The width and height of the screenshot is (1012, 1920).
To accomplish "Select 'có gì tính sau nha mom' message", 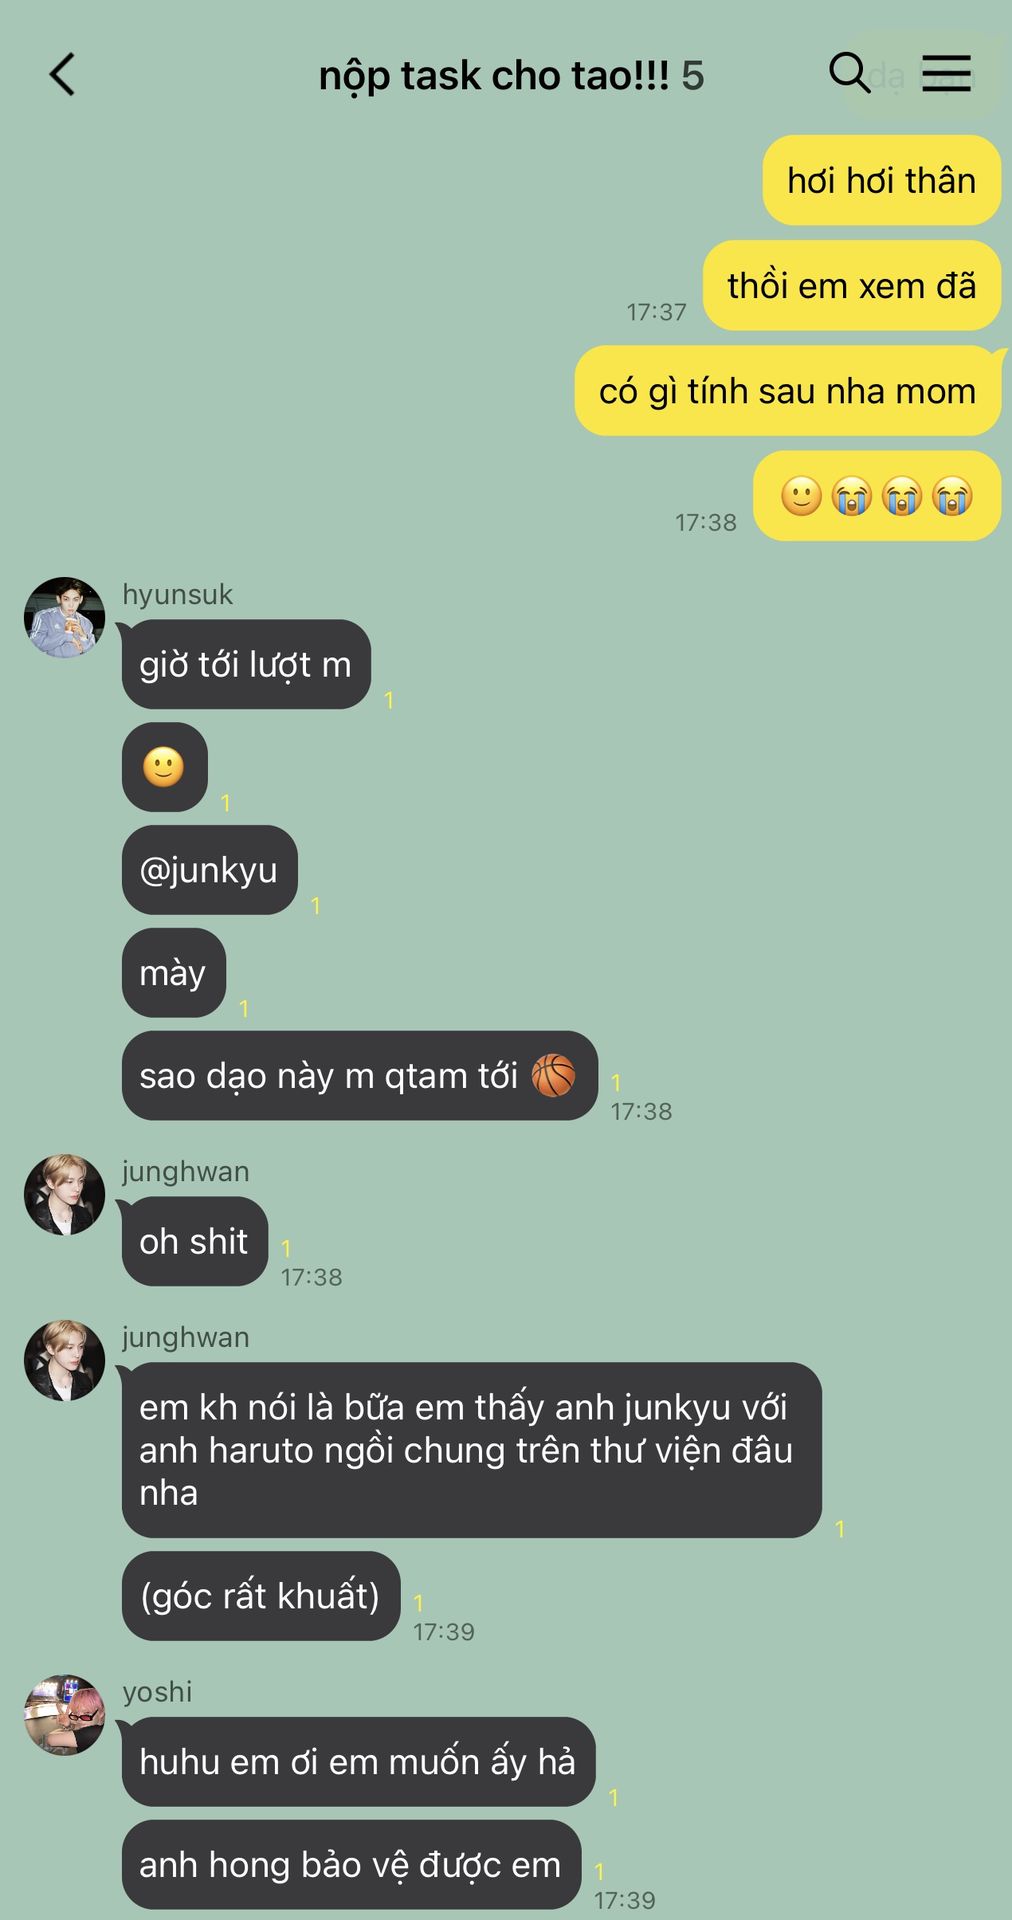I will pos(788,390).
